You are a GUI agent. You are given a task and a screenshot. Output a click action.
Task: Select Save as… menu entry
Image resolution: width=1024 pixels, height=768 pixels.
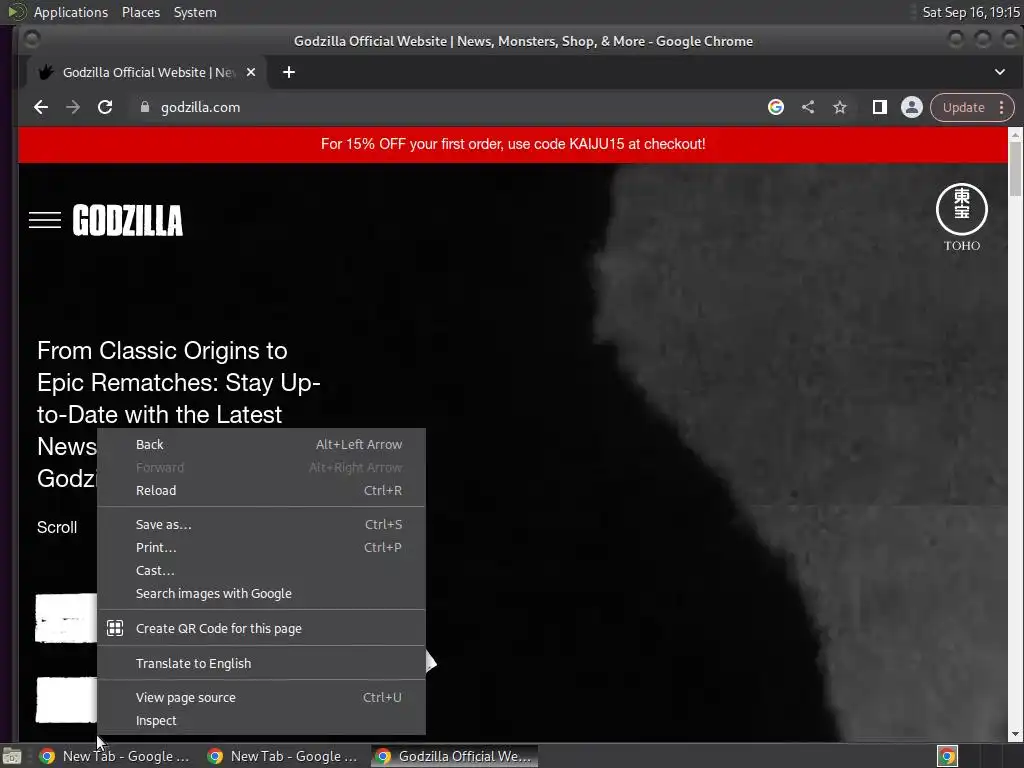[x=261, y=524]
